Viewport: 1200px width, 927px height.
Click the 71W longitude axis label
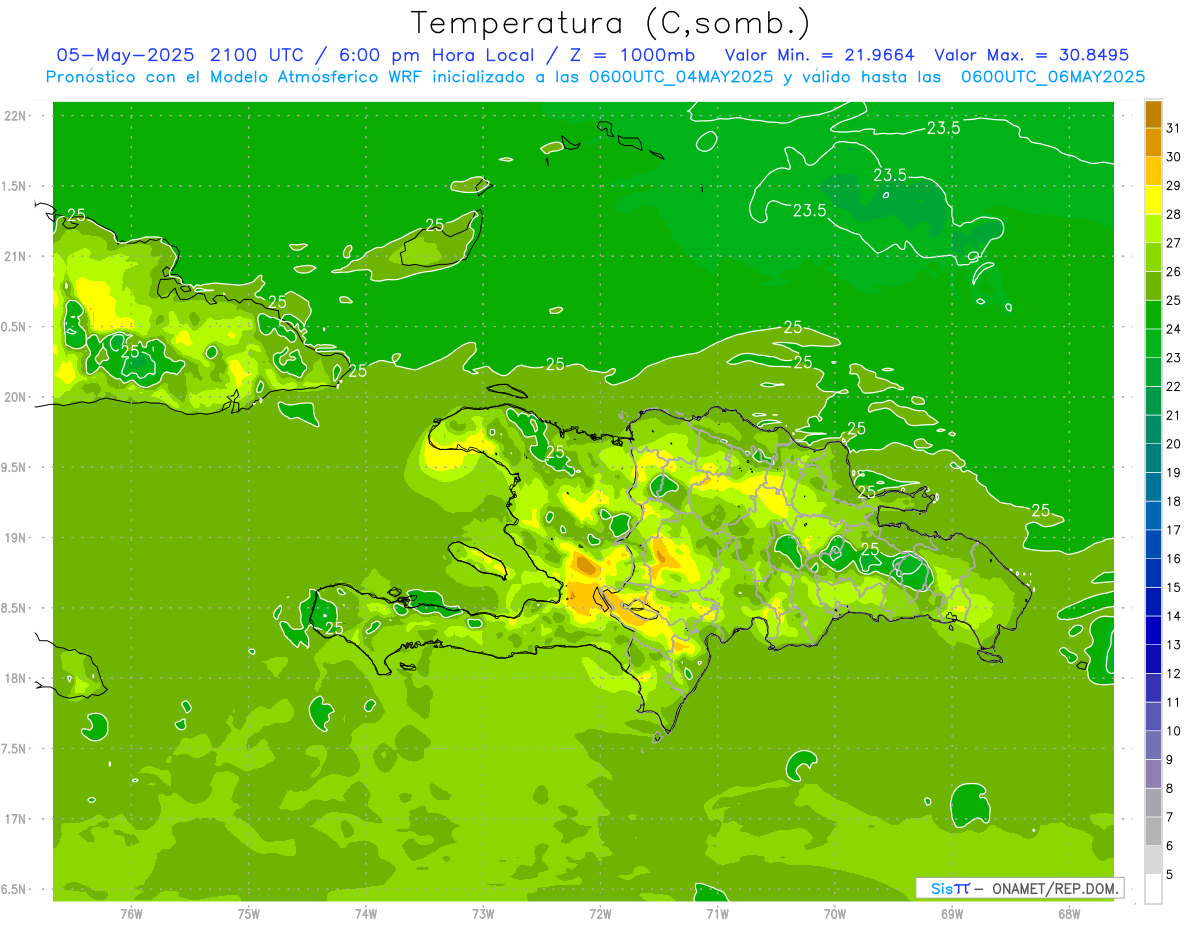click(x=717, y=914)
